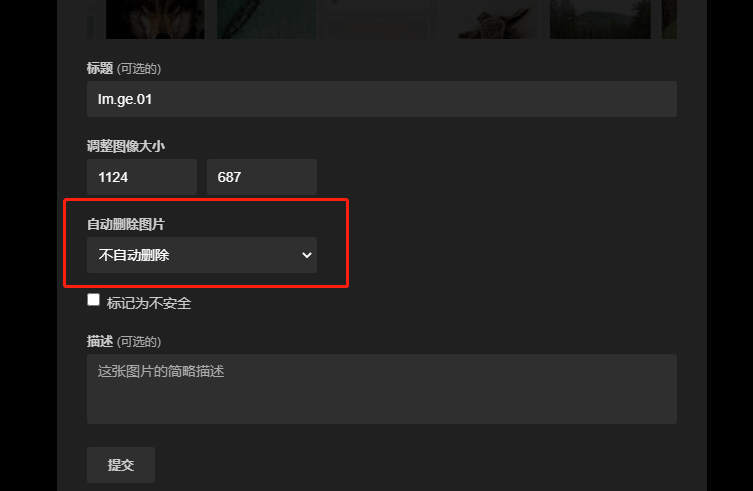The width and height of the screenshot is (753, 491).
Task: Click the dropdown chevron arrow for auto-delete
Action: 306,255
